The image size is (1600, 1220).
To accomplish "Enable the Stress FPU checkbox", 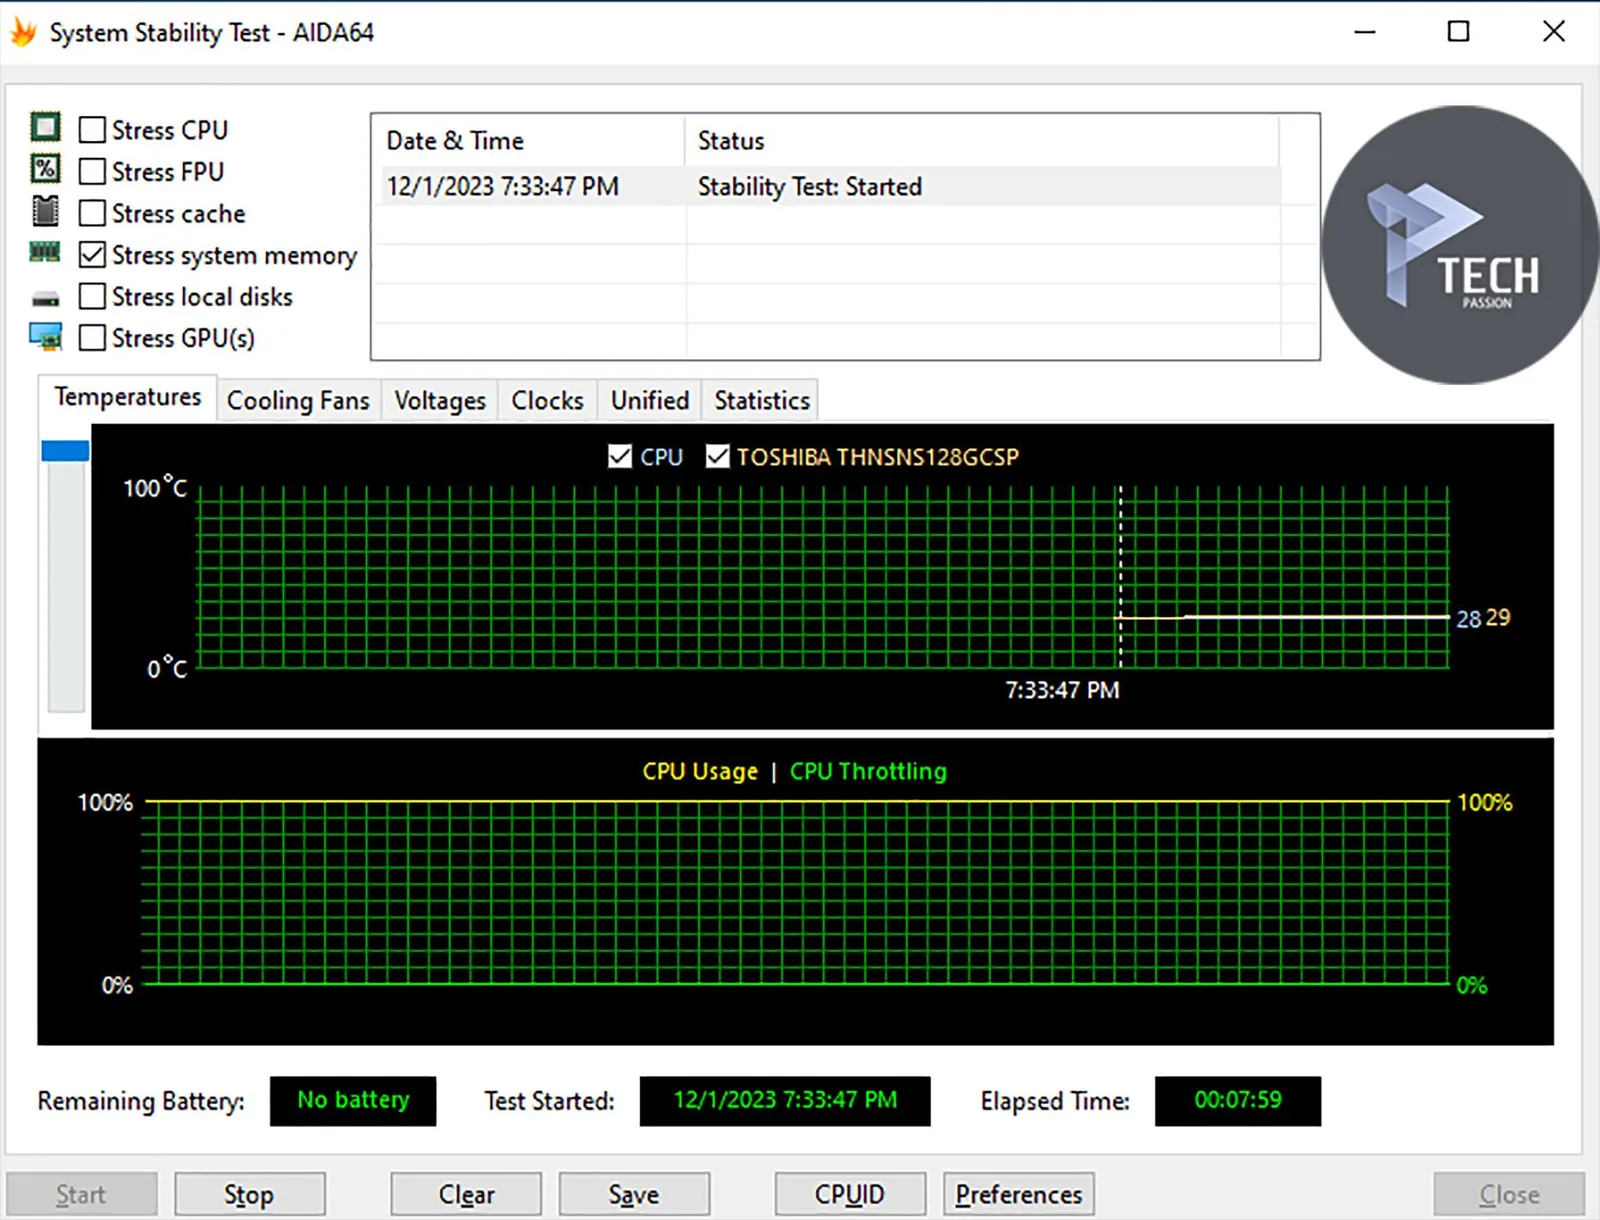I will click(x=92, y=172).
